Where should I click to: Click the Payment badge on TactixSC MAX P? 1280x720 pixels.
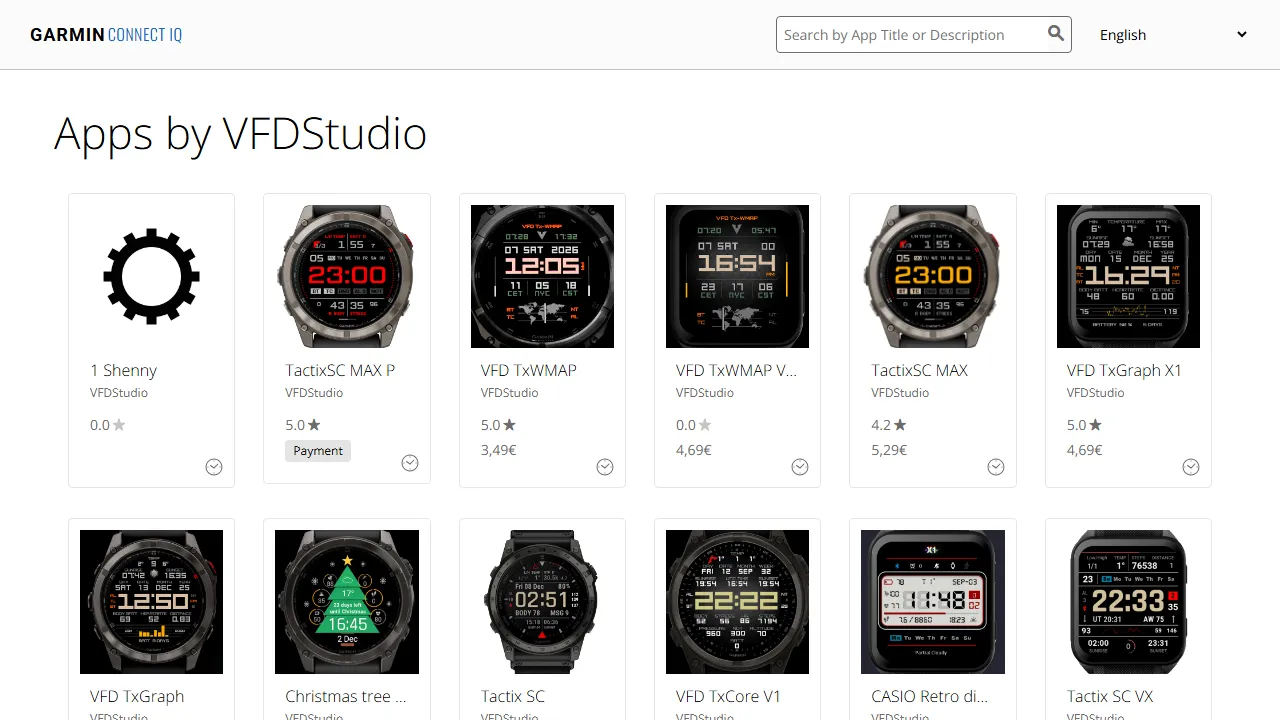pyautogui.click(x=318, y=450)
